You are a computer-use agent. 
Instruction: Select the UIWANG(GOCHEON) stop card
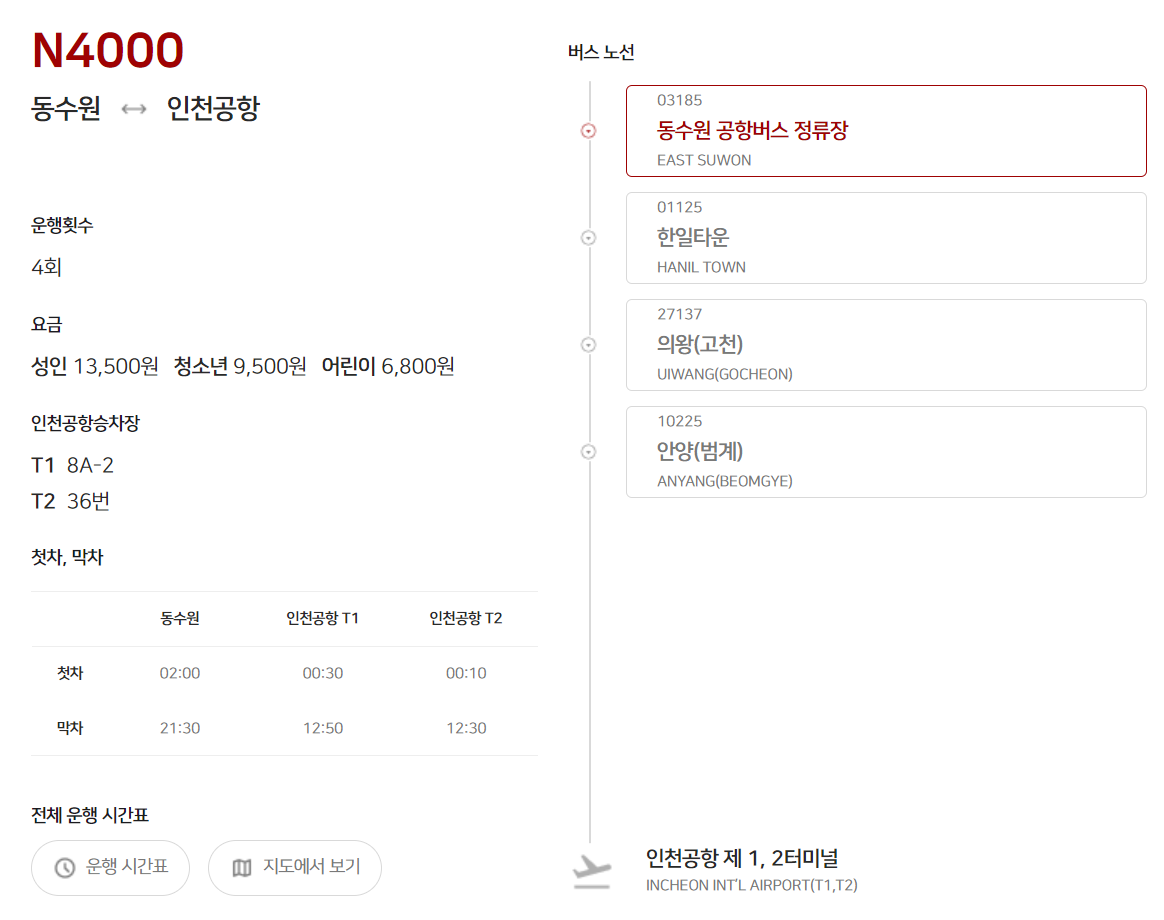(x=885, y=345)
